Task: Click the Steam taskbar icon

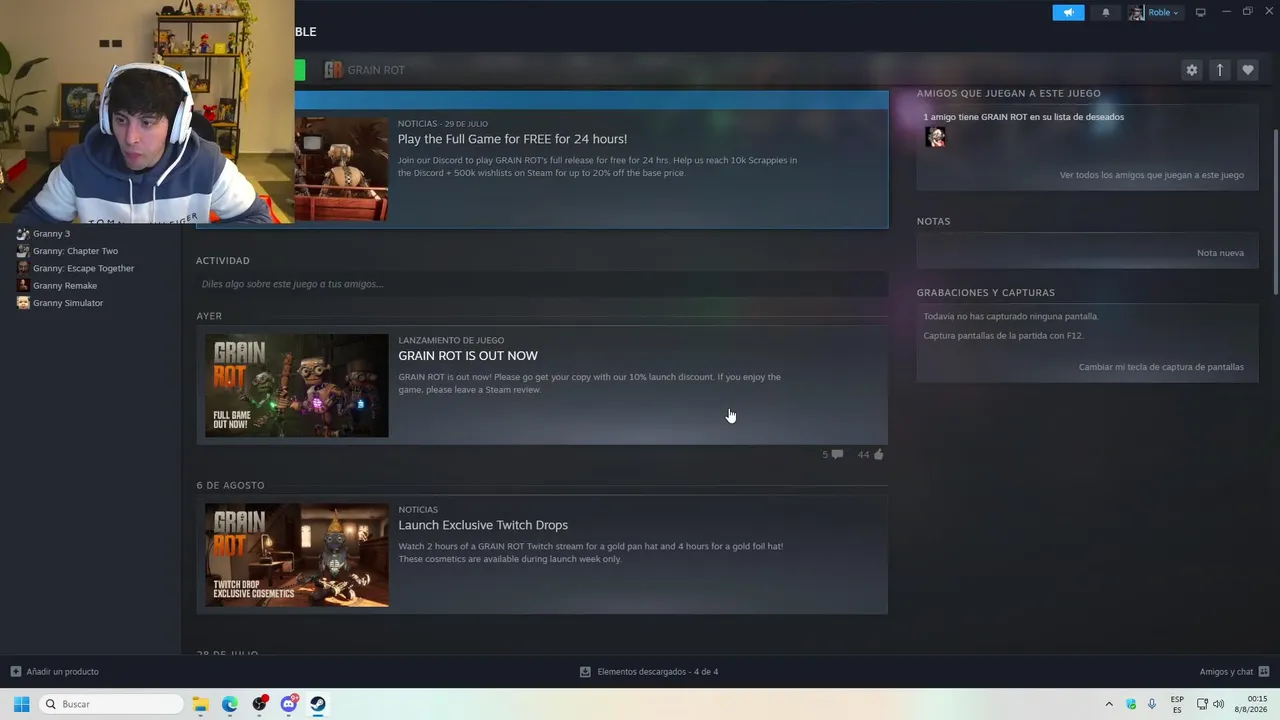Action: 318,704
